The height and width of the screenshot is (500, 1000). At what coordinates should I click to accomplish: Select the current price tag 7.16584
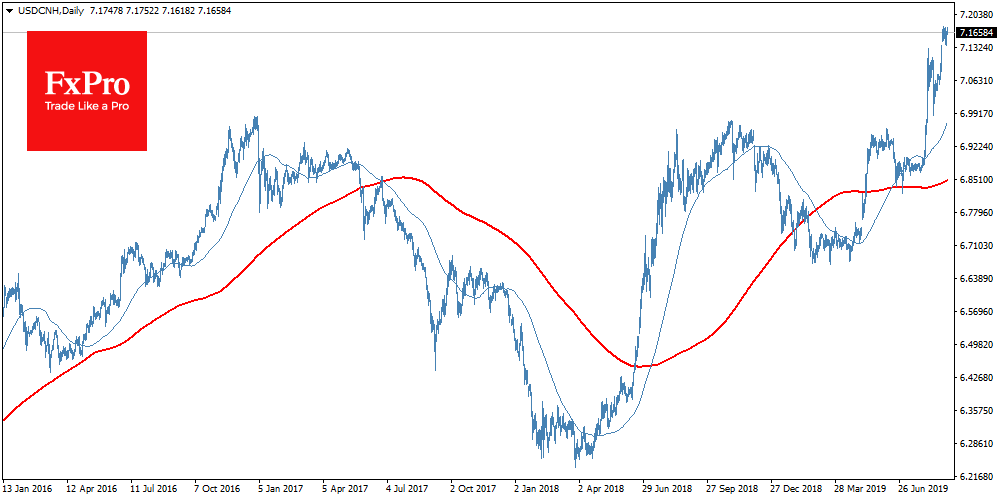coord(976,32)
